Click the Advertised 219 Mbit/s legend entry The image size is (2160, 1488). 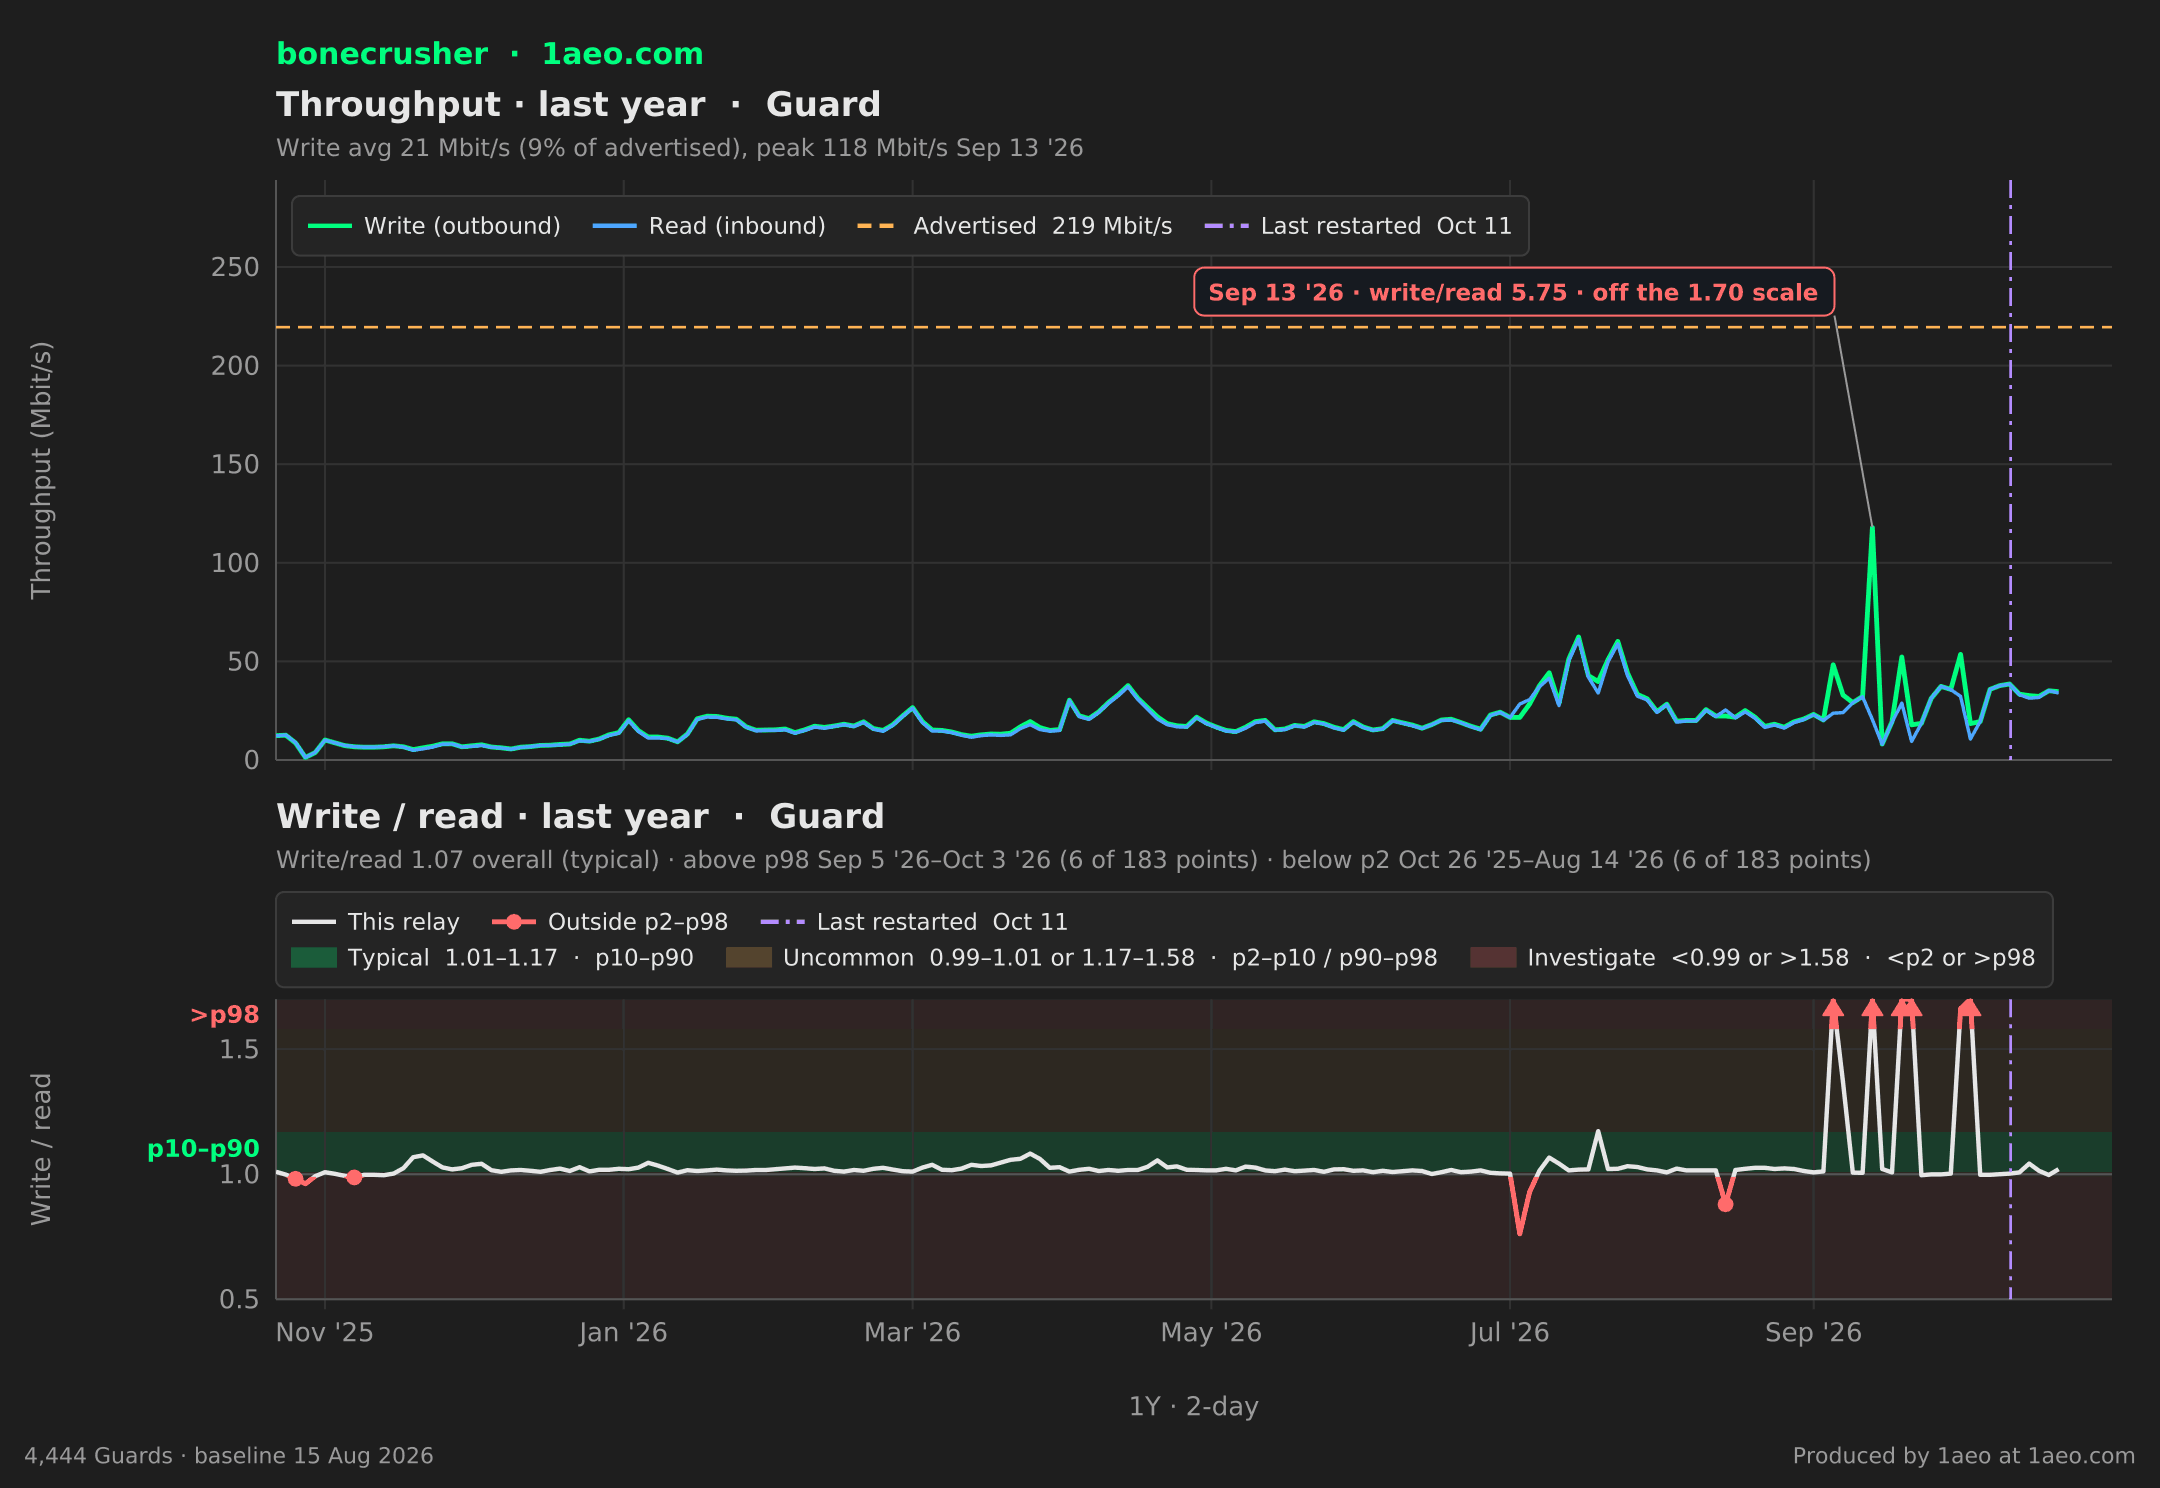point(1014,226)
